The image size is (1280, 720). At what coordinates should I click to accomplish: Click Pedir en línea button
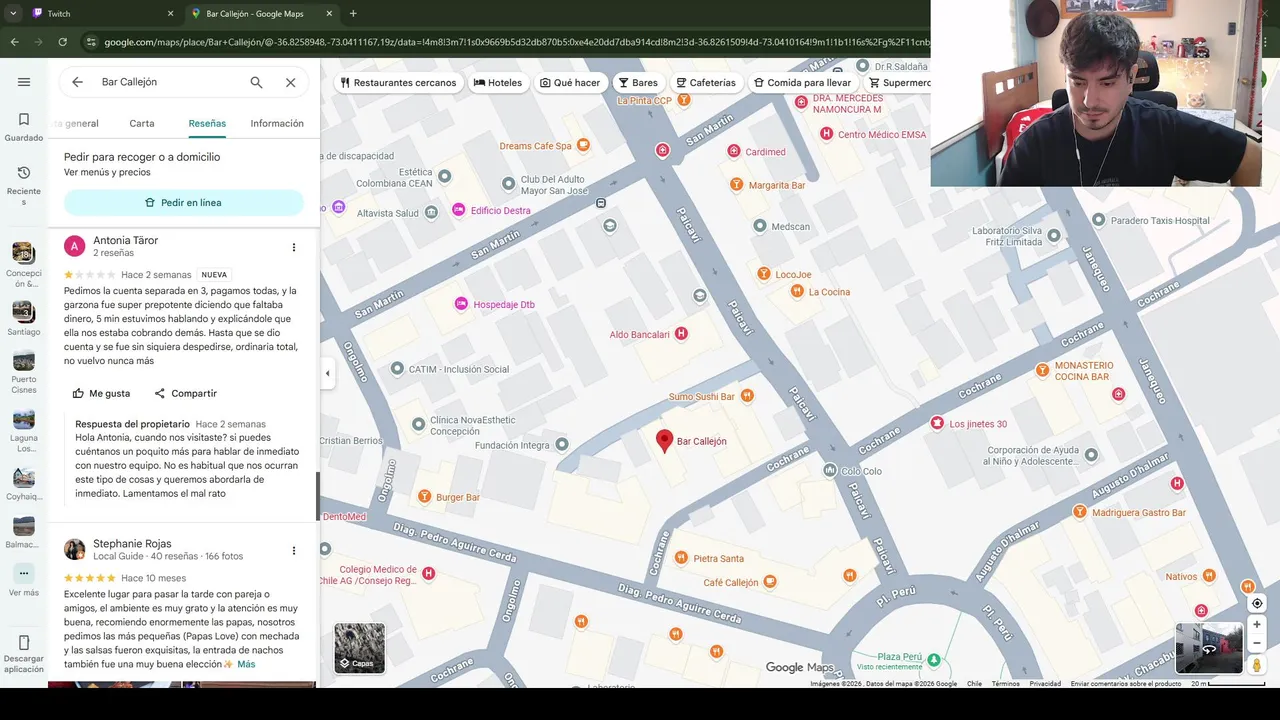point(184,202)
